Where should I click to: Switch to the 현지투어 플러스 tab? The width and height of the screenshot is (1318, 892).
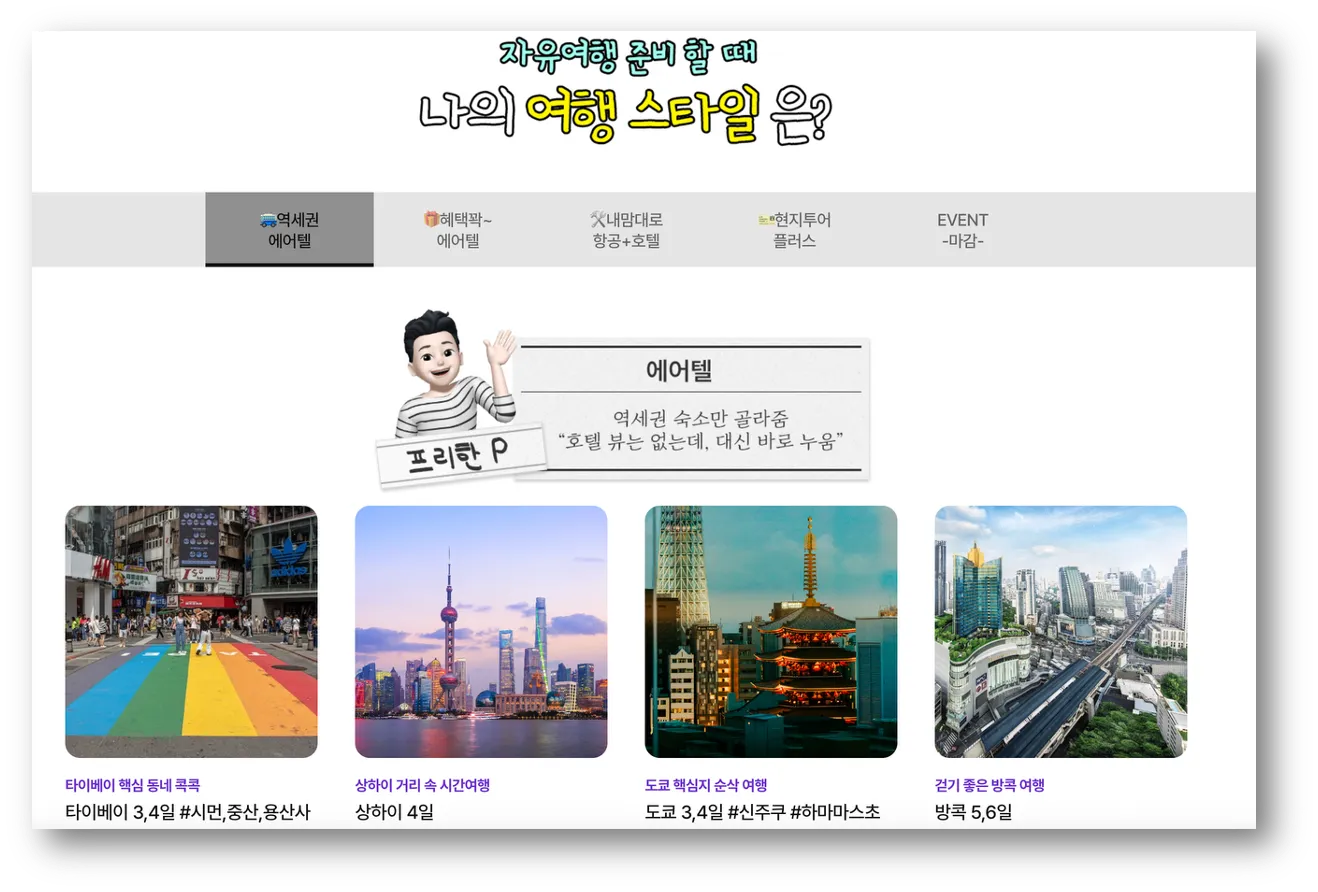coord(793,230)
